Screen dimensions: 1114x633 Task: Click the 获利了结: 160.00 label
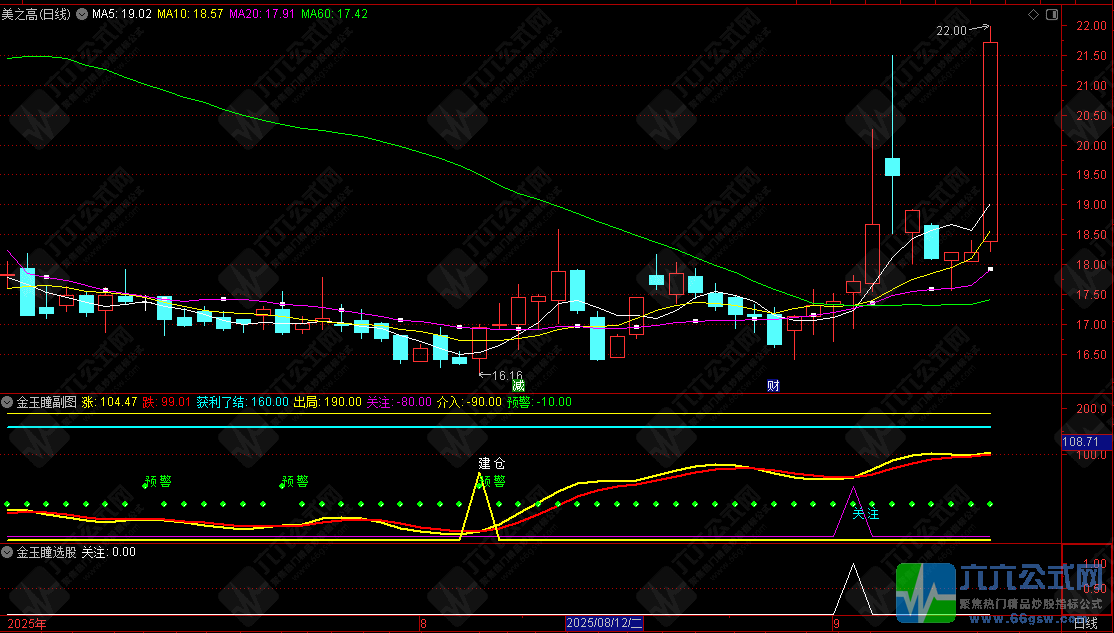click(242, 402)
